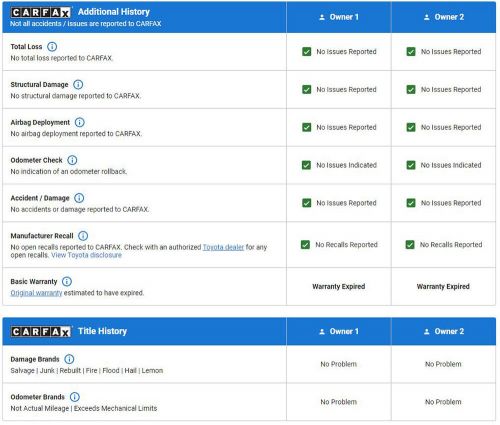The image size is (500, 425).
Task: Follow the Original warranty link
Action: click(x=36, y=293)
